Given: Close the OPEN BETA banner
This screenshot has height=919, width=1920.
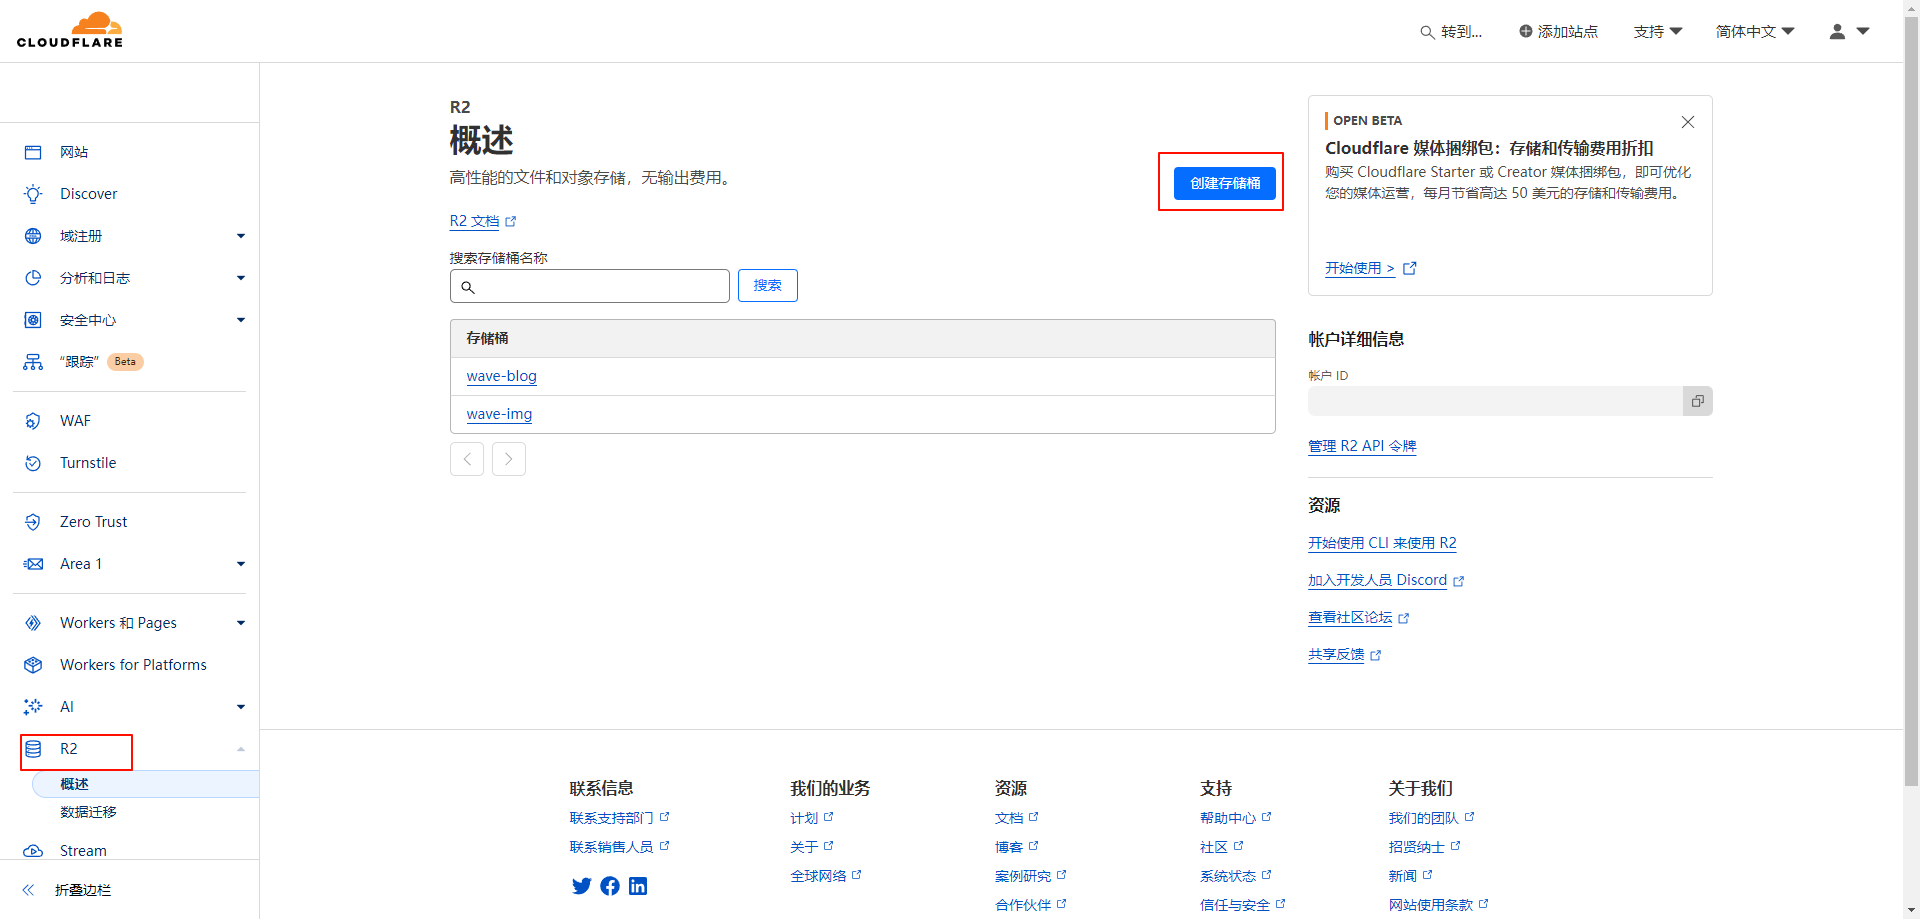Looking at the screenshot, I should point(1688,122).
